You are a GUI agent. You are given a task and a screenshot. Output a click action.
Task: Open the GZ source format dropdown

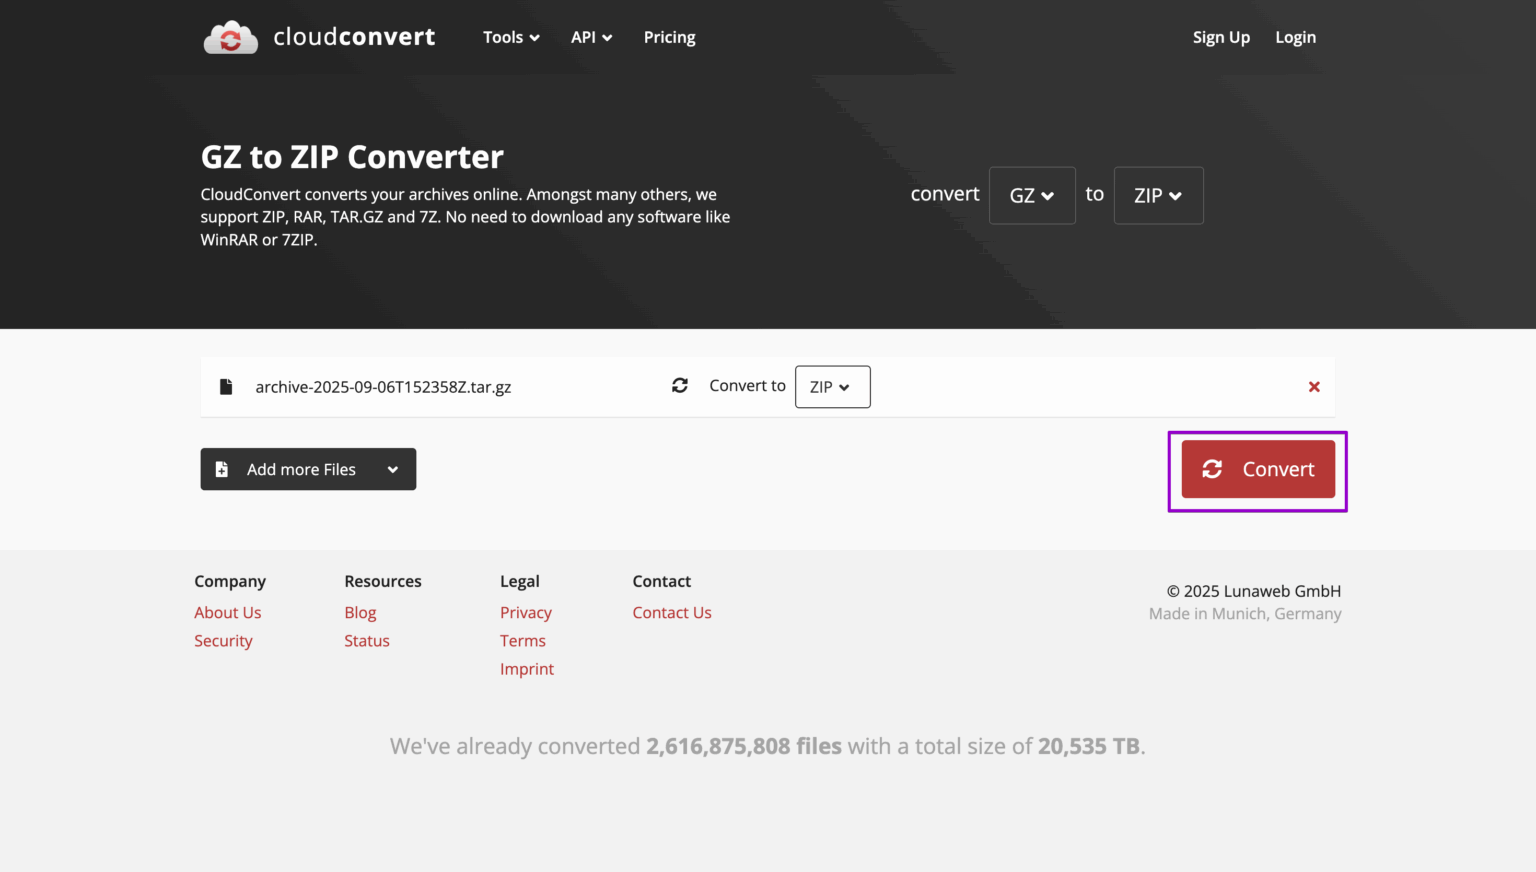[x=1032, y=196]
